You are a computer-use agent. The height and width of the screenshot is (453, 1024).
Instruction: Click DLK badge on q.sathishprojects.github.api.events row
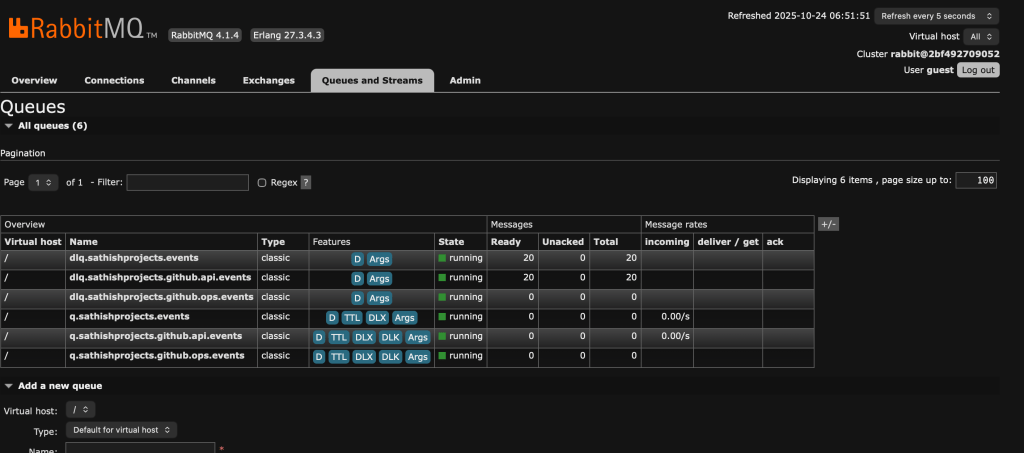pos(390,337)
